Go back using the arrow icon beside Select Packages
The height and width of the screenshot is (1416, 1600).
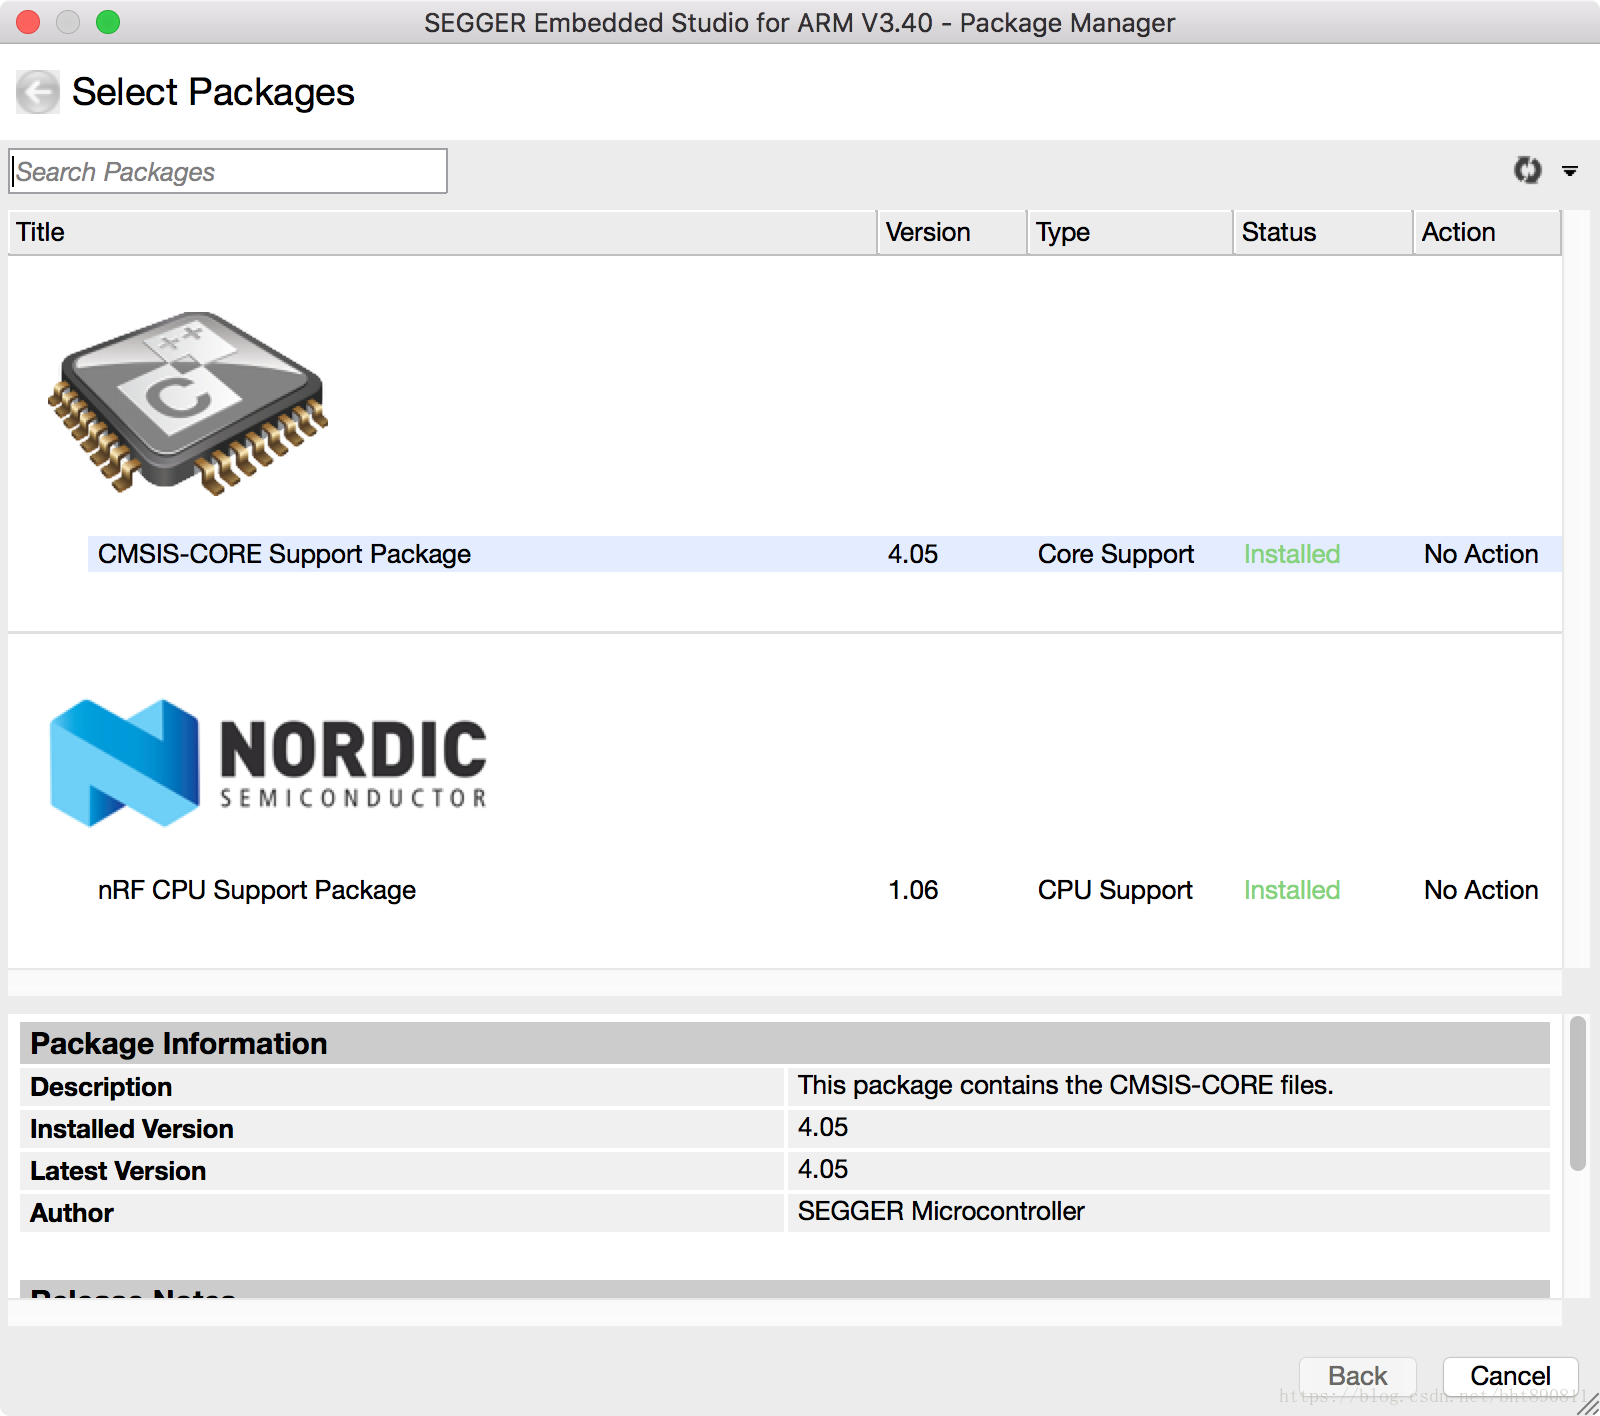tap(38, 92)
